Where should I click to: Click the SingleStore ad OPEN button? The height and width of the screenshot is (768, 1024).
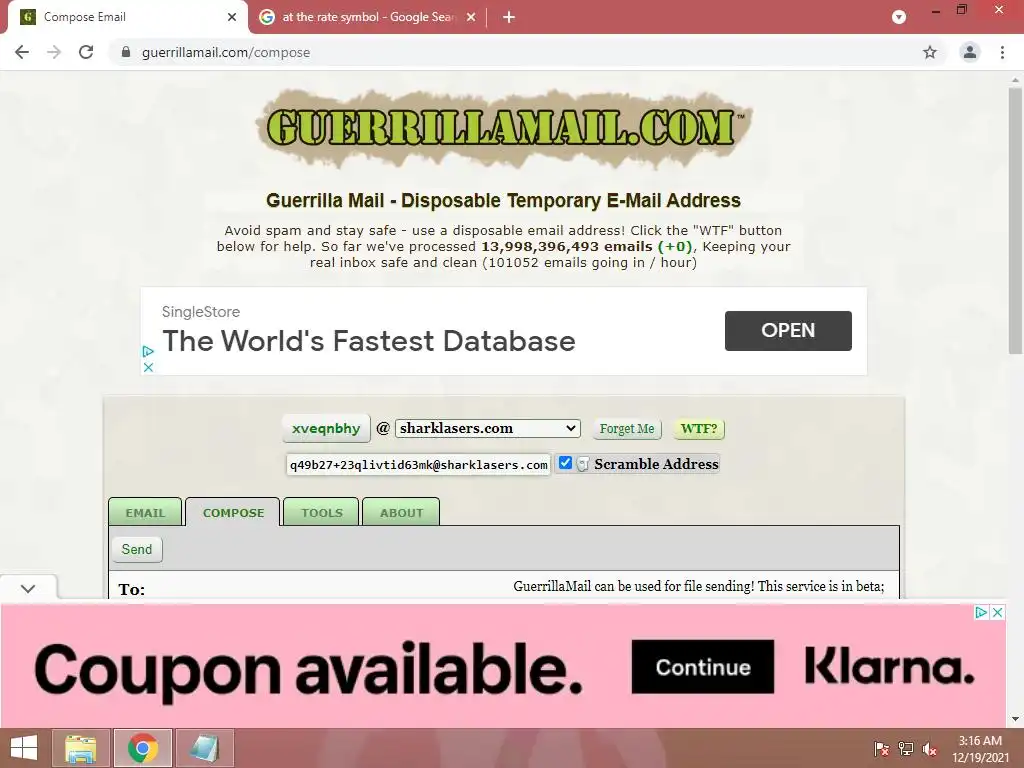788,330
